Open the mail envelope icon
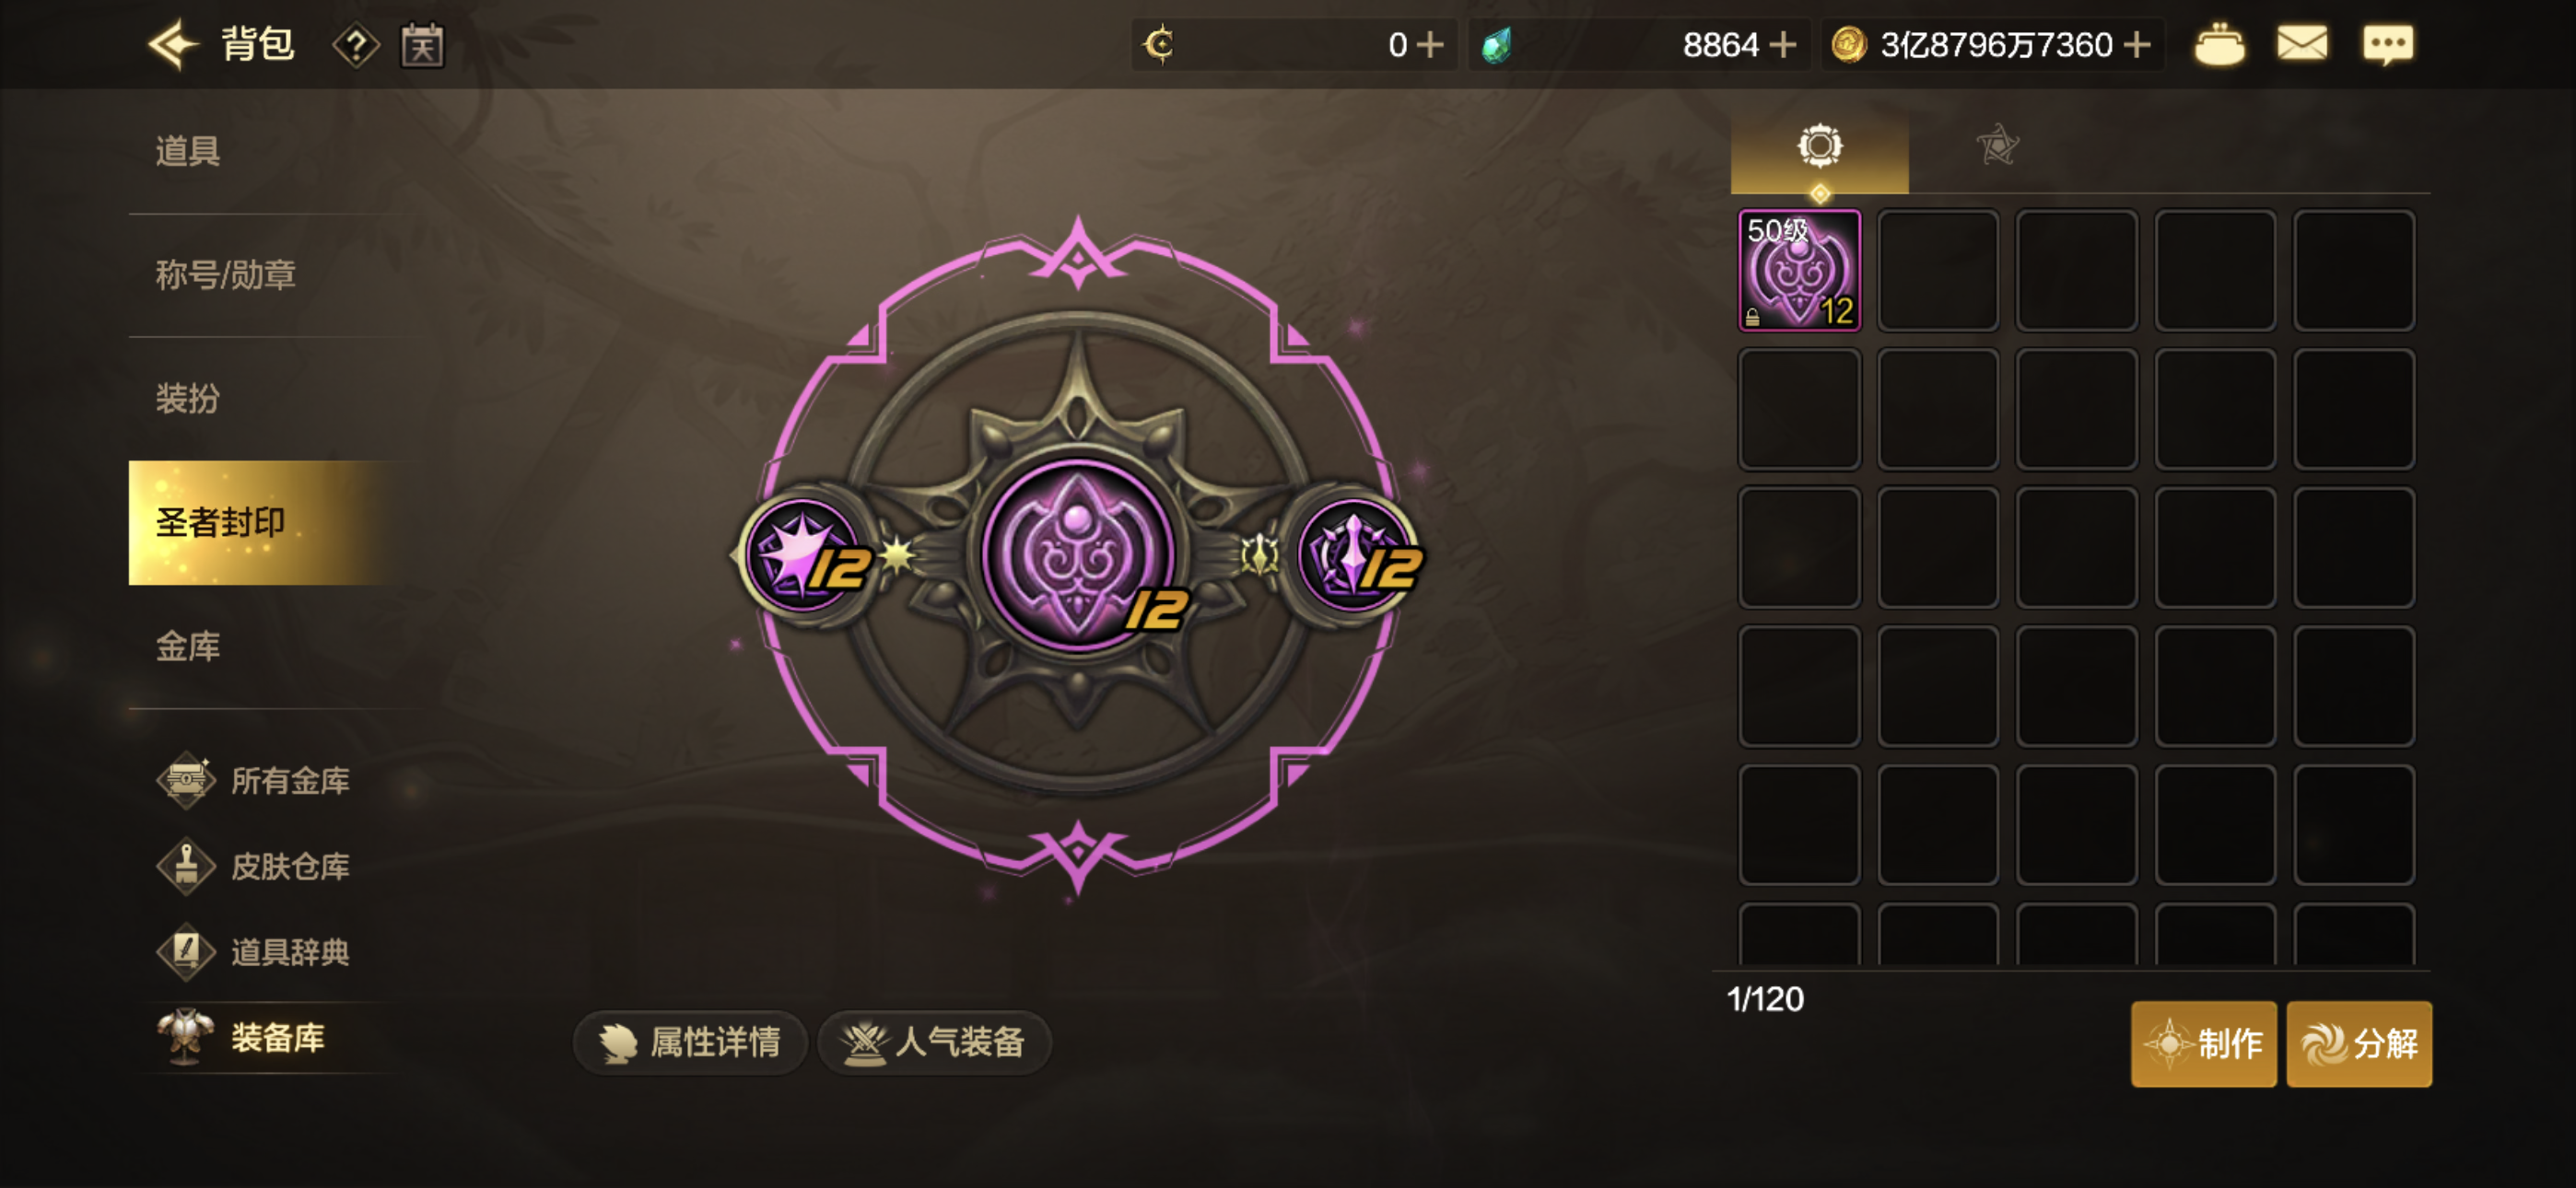Image resolution: width=2576 pixels, height=1188 pixels. (x=2302, y=44)
